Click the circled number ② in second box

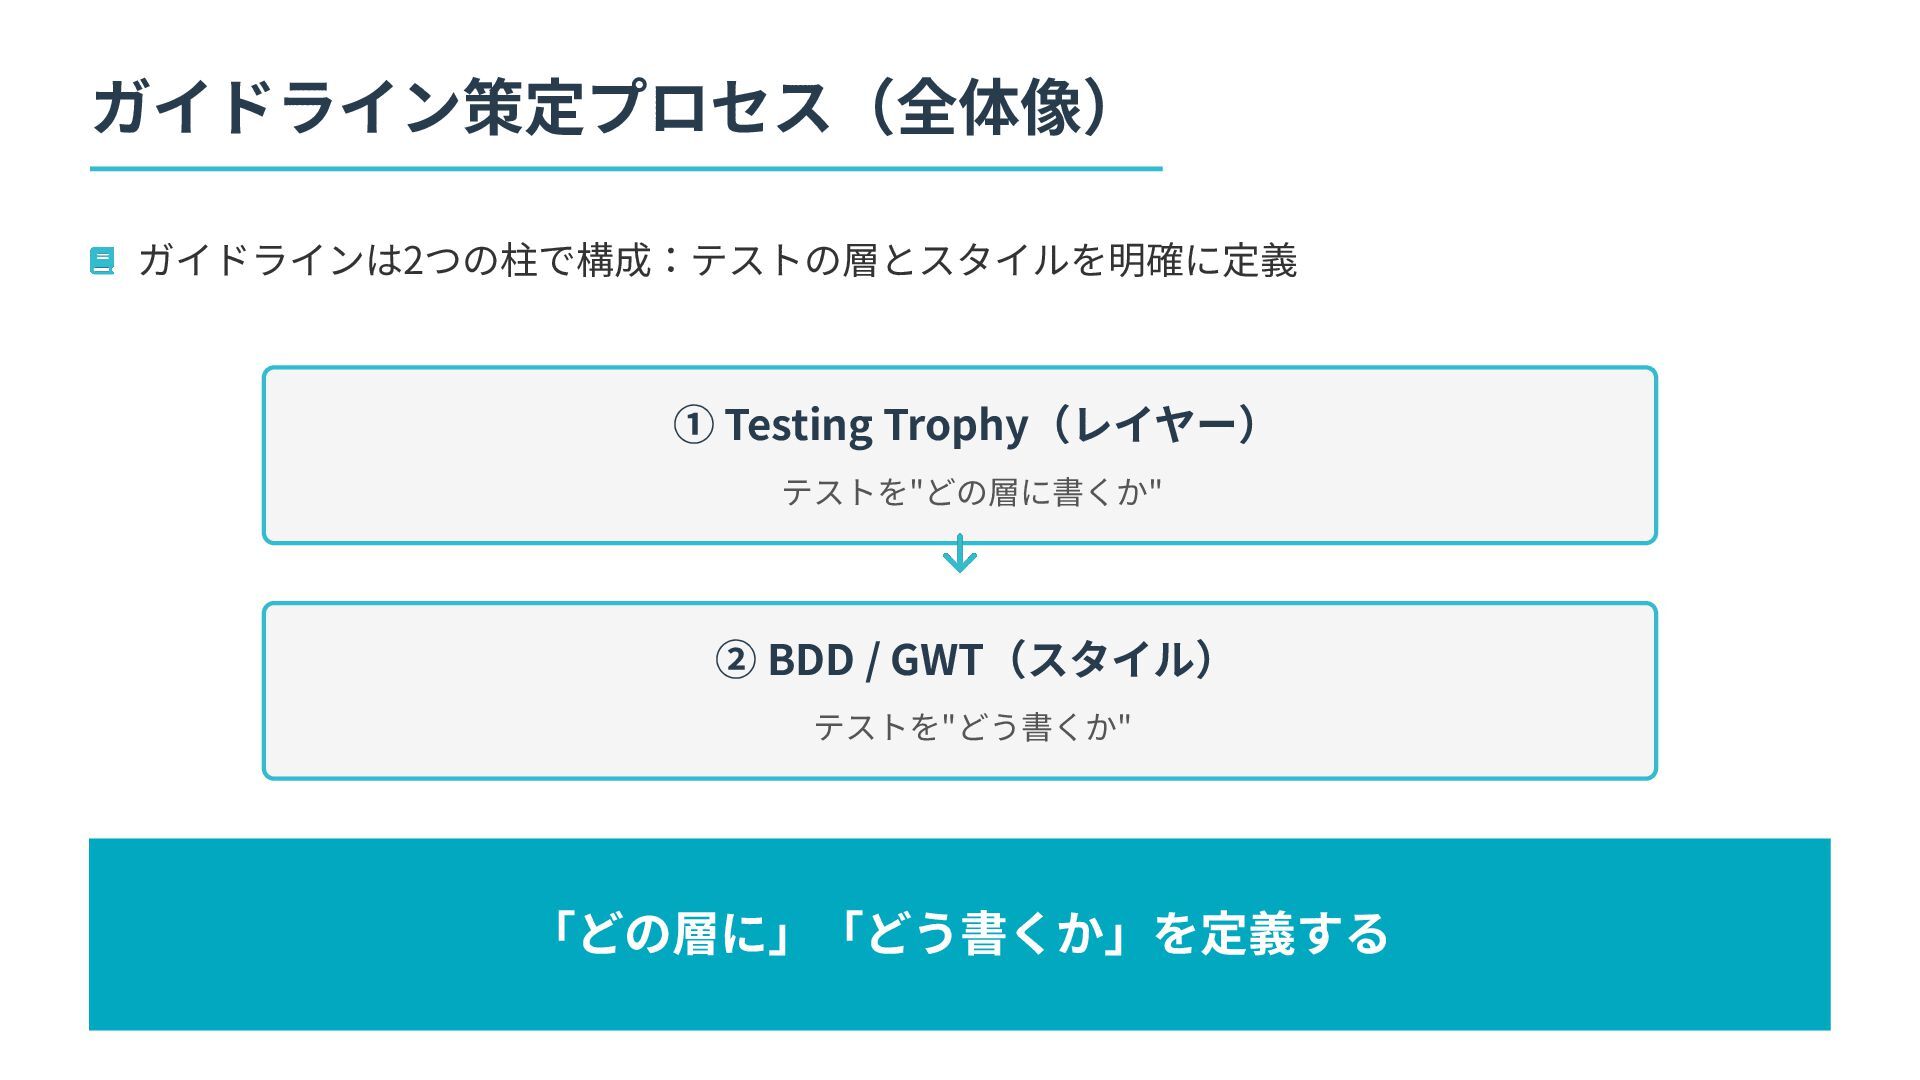(x=736, y=660)
